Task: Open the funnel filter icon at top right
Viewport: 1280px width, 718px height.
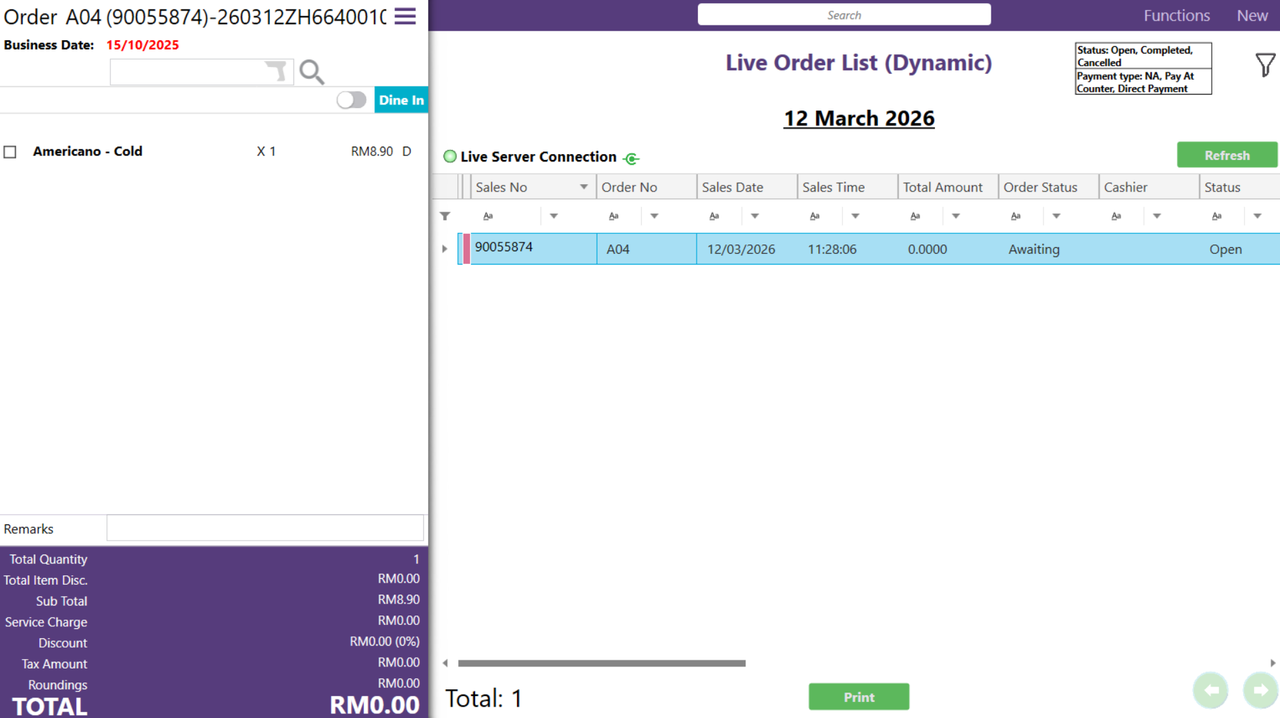Action: point(1265,65)
